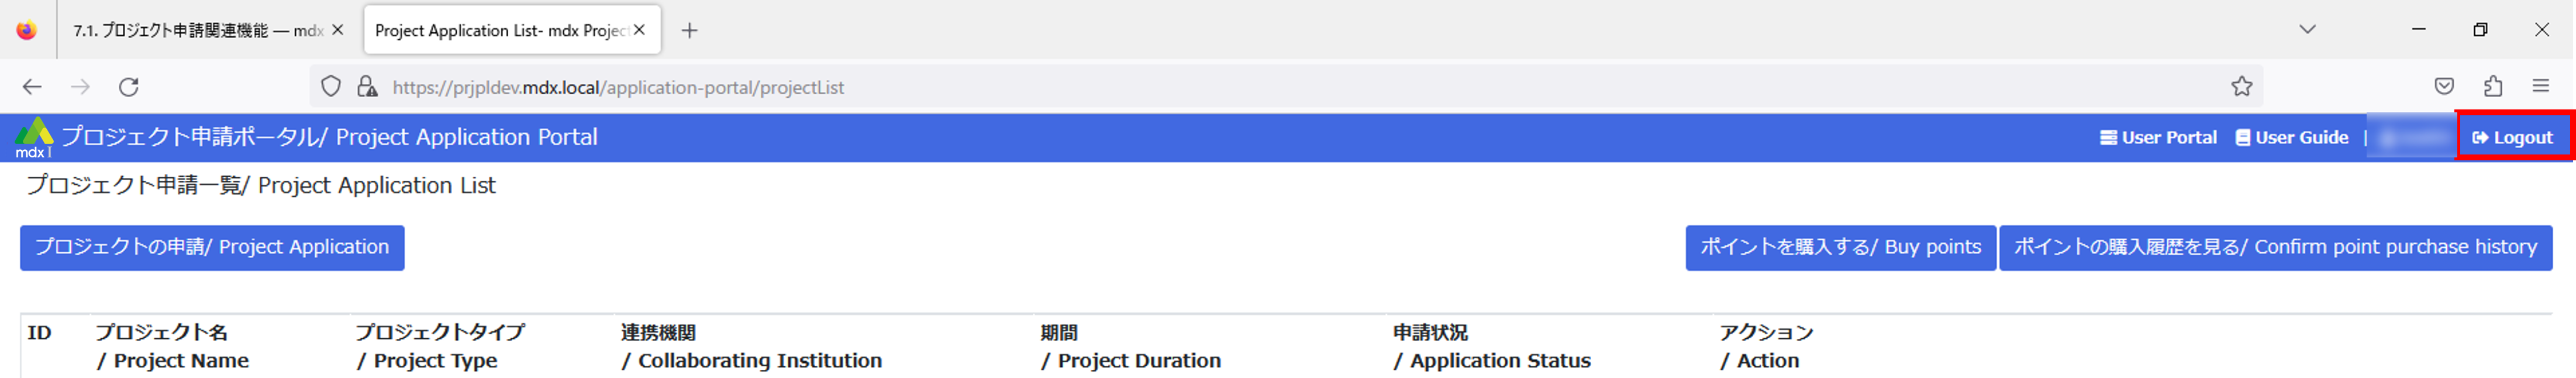Show site security padlock information
The height and width of the screenshot is (378, 2576).
pos(367,87)
